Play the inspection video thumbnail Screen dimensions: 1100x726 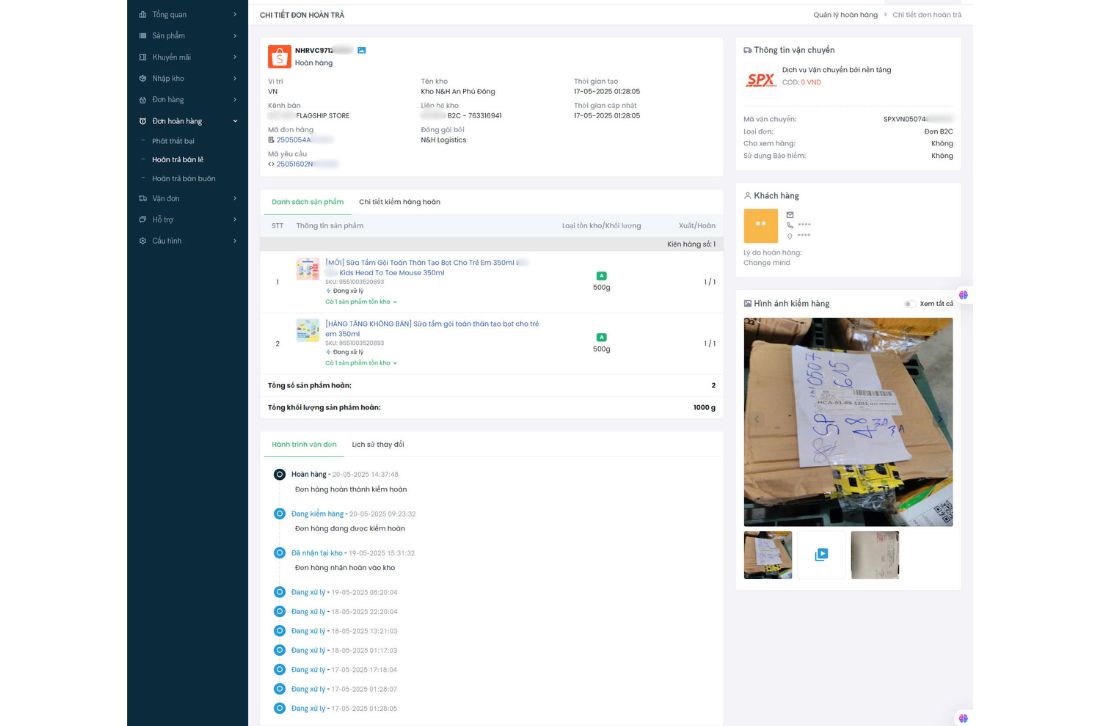[x=821, y=555]
